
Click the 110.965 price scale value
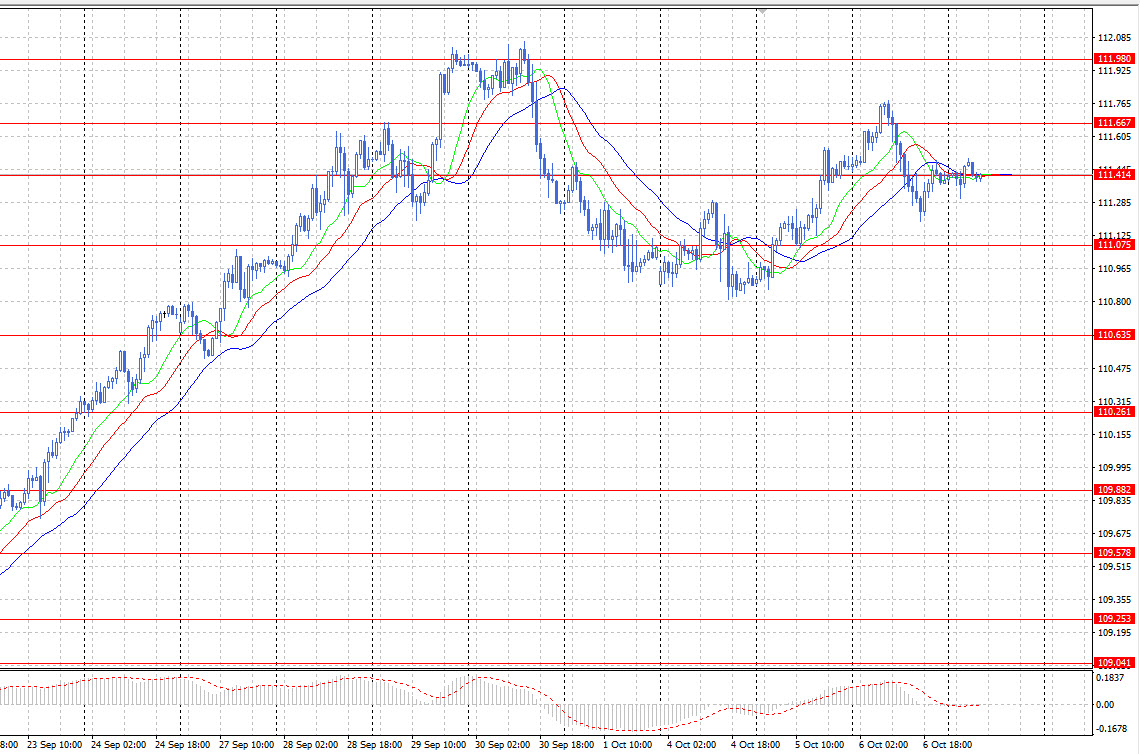point(1115,269)
